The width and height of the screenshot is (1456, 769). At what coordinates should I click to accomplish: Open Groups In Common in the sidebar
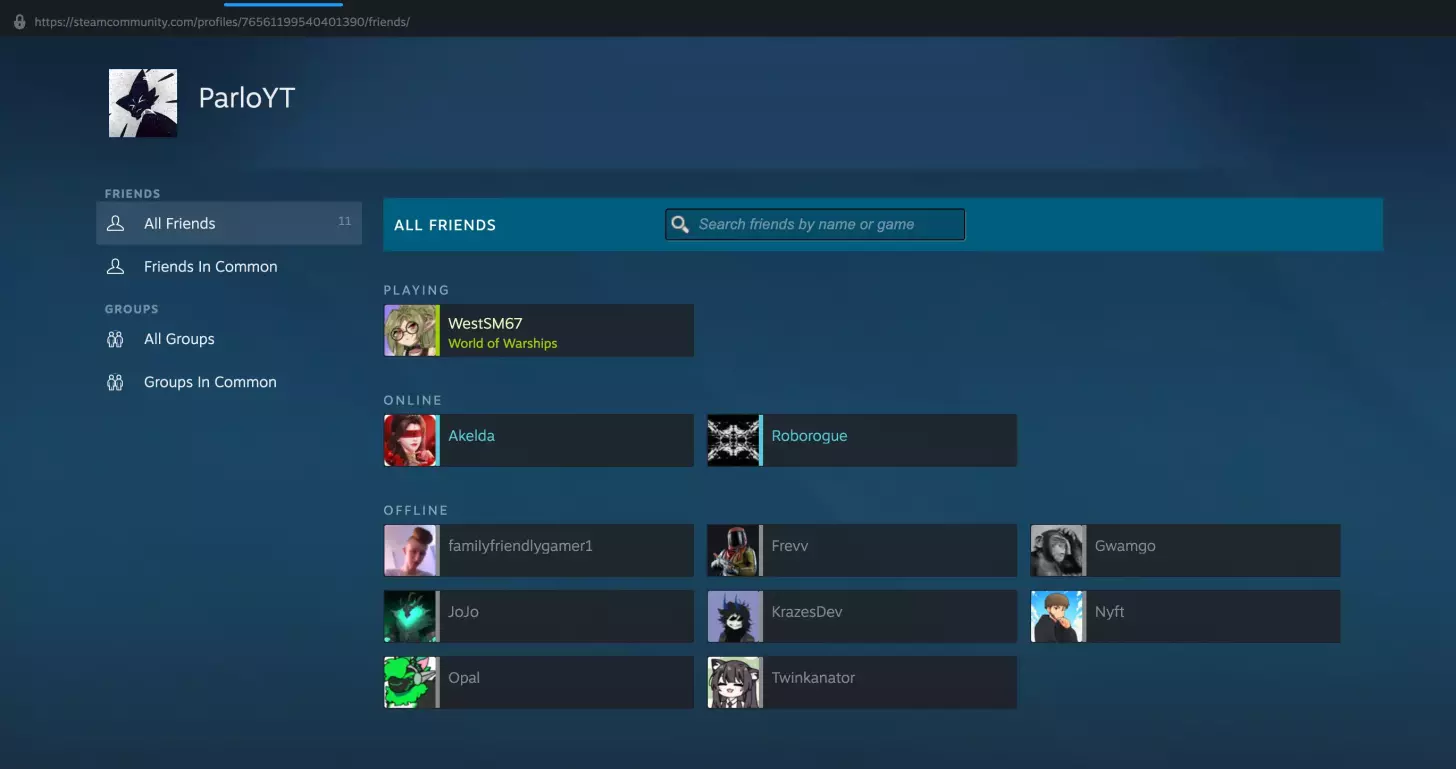pos(229,382)
